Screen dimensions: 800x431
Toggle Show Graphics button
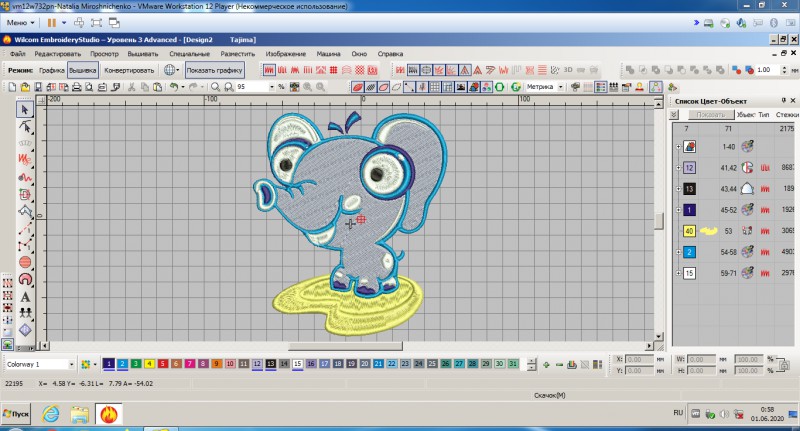point(214,70)
